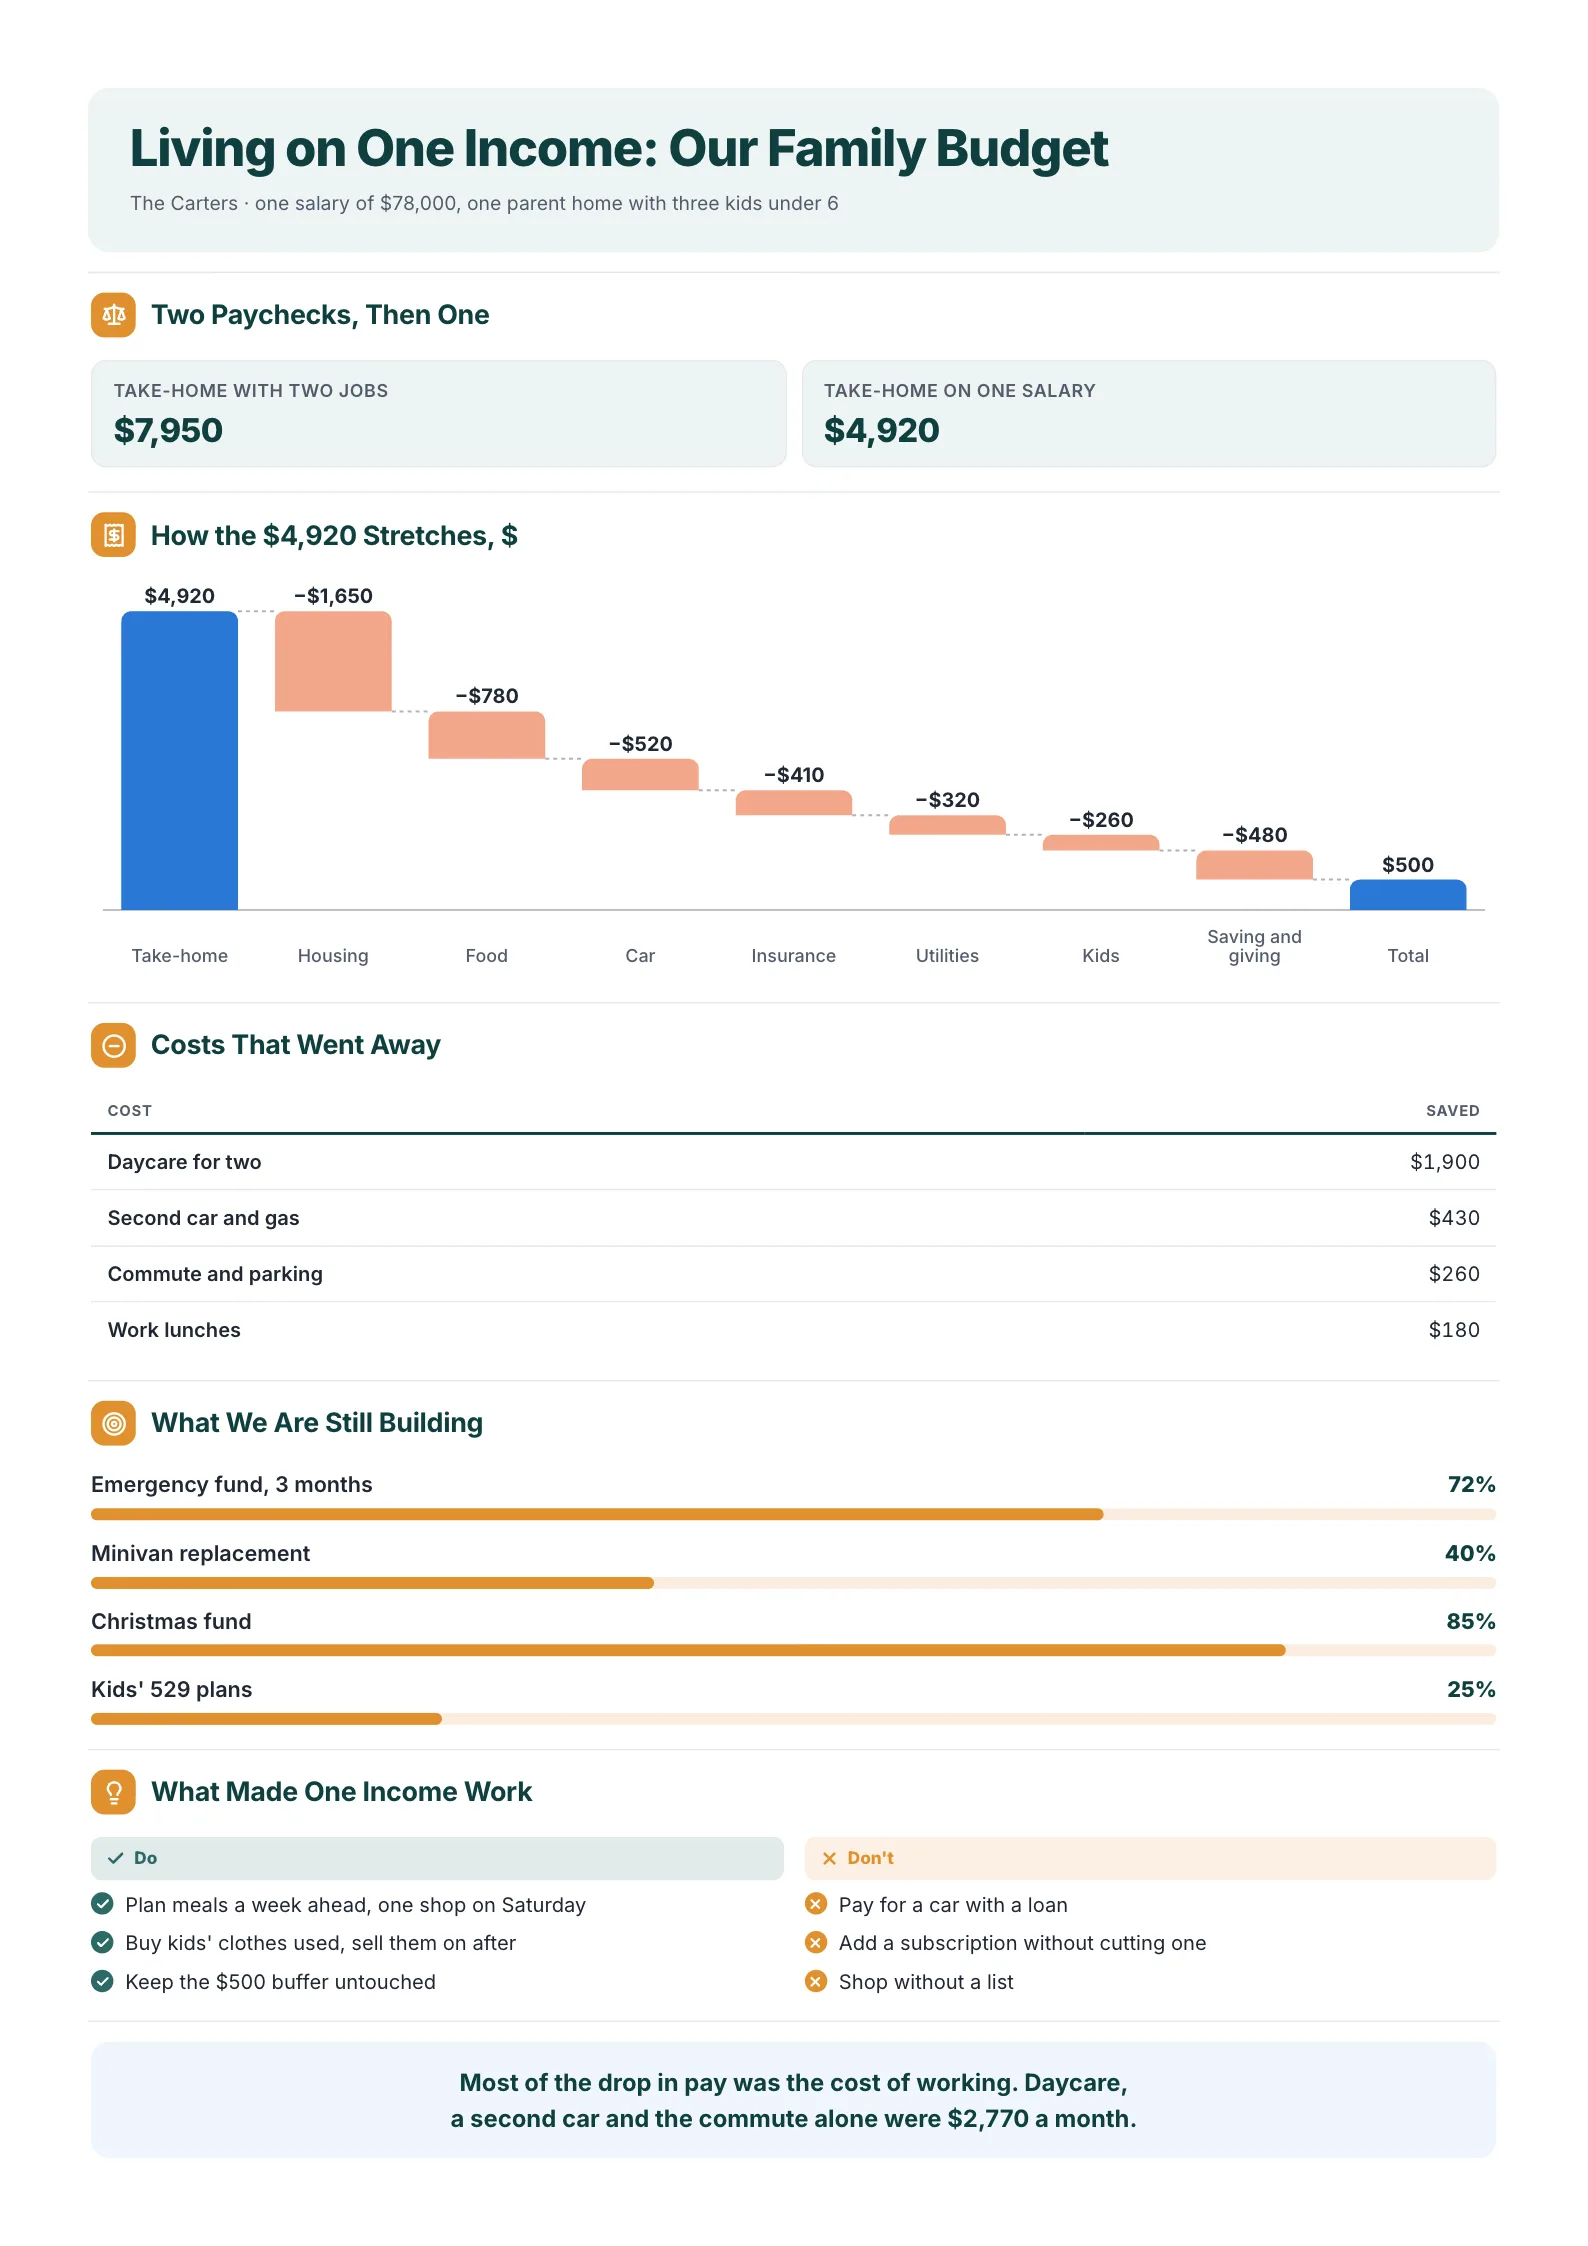Click the X icon next to Pay for a car with a loan
1588x2246 pixels.
[816, 1903]
